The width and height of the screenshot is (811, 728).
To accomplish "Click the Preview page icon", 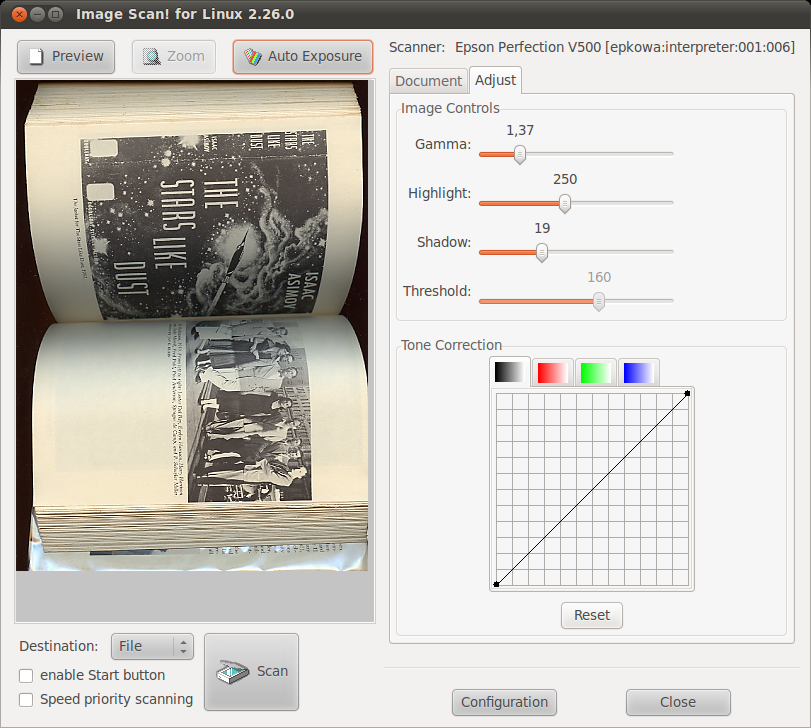I will pos(36,56).
